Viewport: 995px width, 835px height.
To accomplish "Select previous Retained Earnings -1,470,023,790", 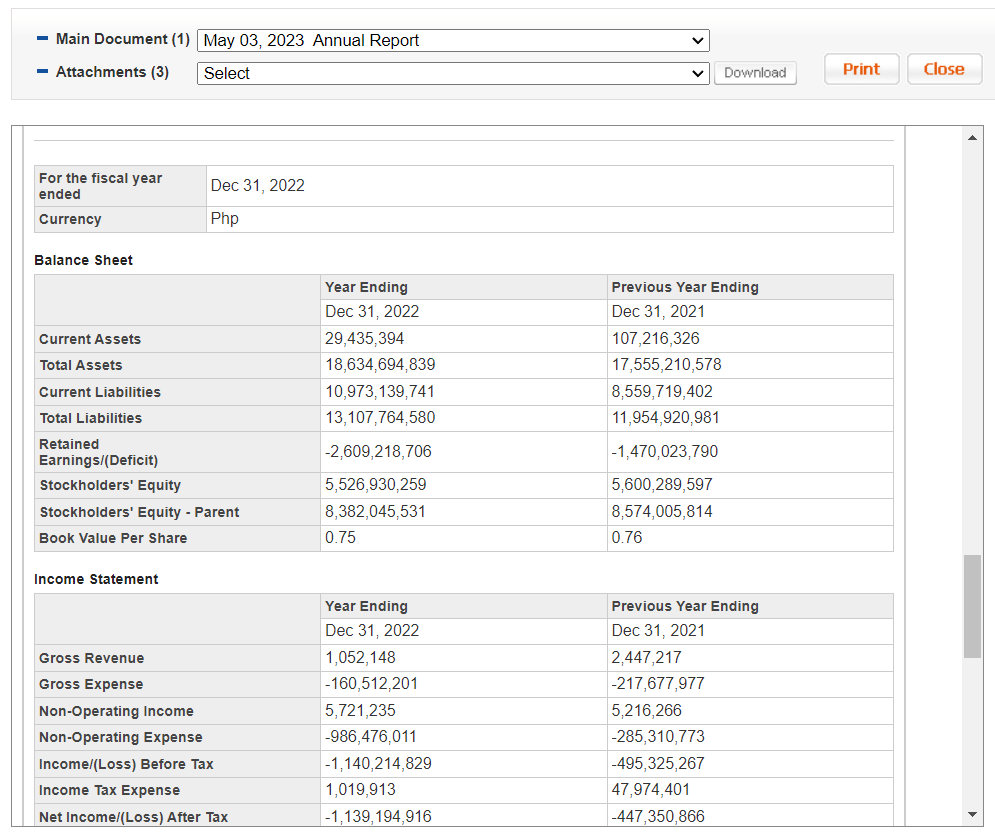I will coord(665,452).
